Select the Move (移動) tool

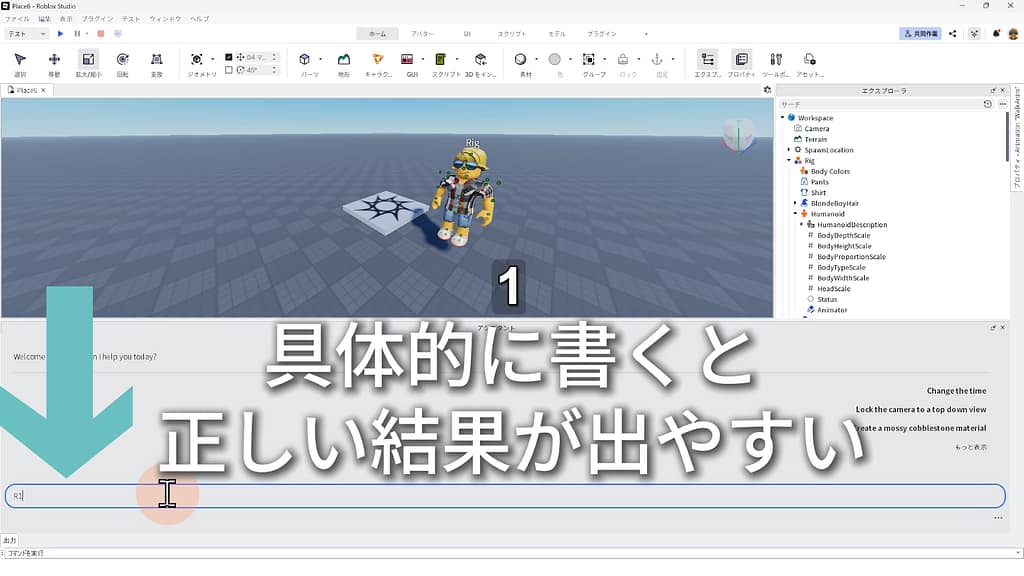pyautogui.click(x=54, y=63)
